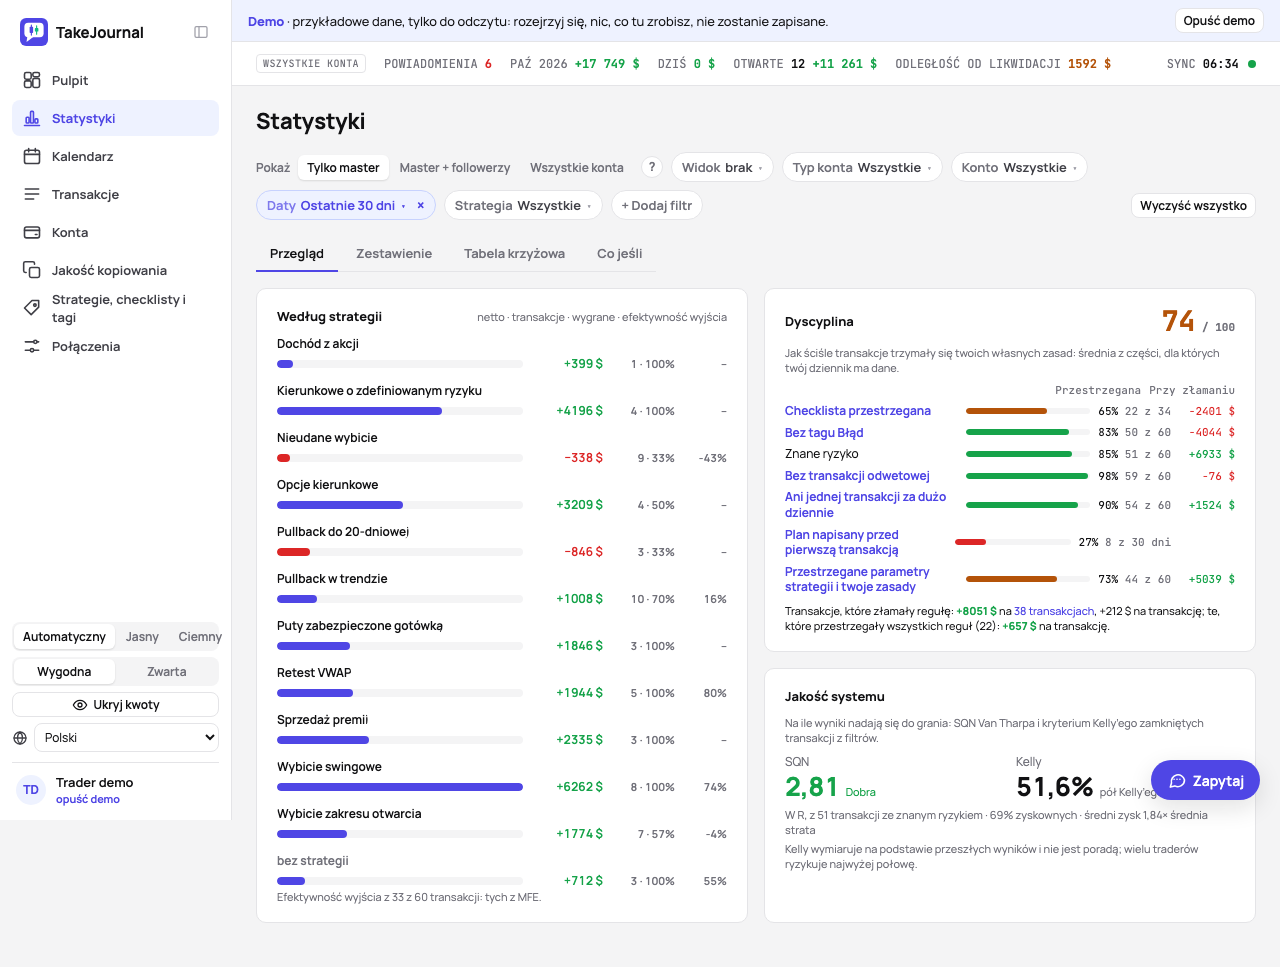Screen dimensions: 1280x967
Task: Collapse the sidebar panel icon
Action: (201, 32)
